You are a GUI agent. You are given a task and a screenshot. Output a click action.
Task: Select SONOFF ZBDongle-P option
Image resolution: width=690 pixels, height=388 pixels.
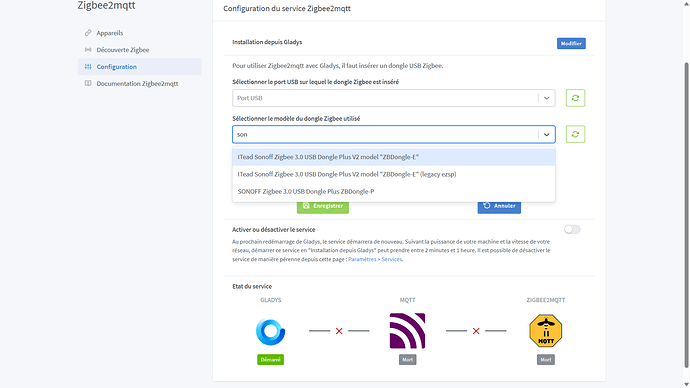pos(394,191)
